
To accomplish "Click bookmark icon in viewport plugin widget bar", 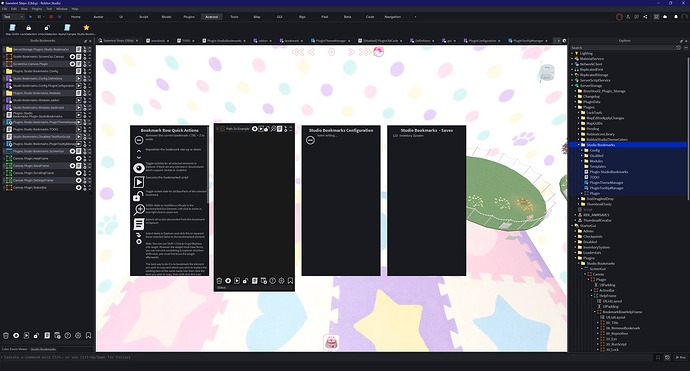I will [290, 281].
